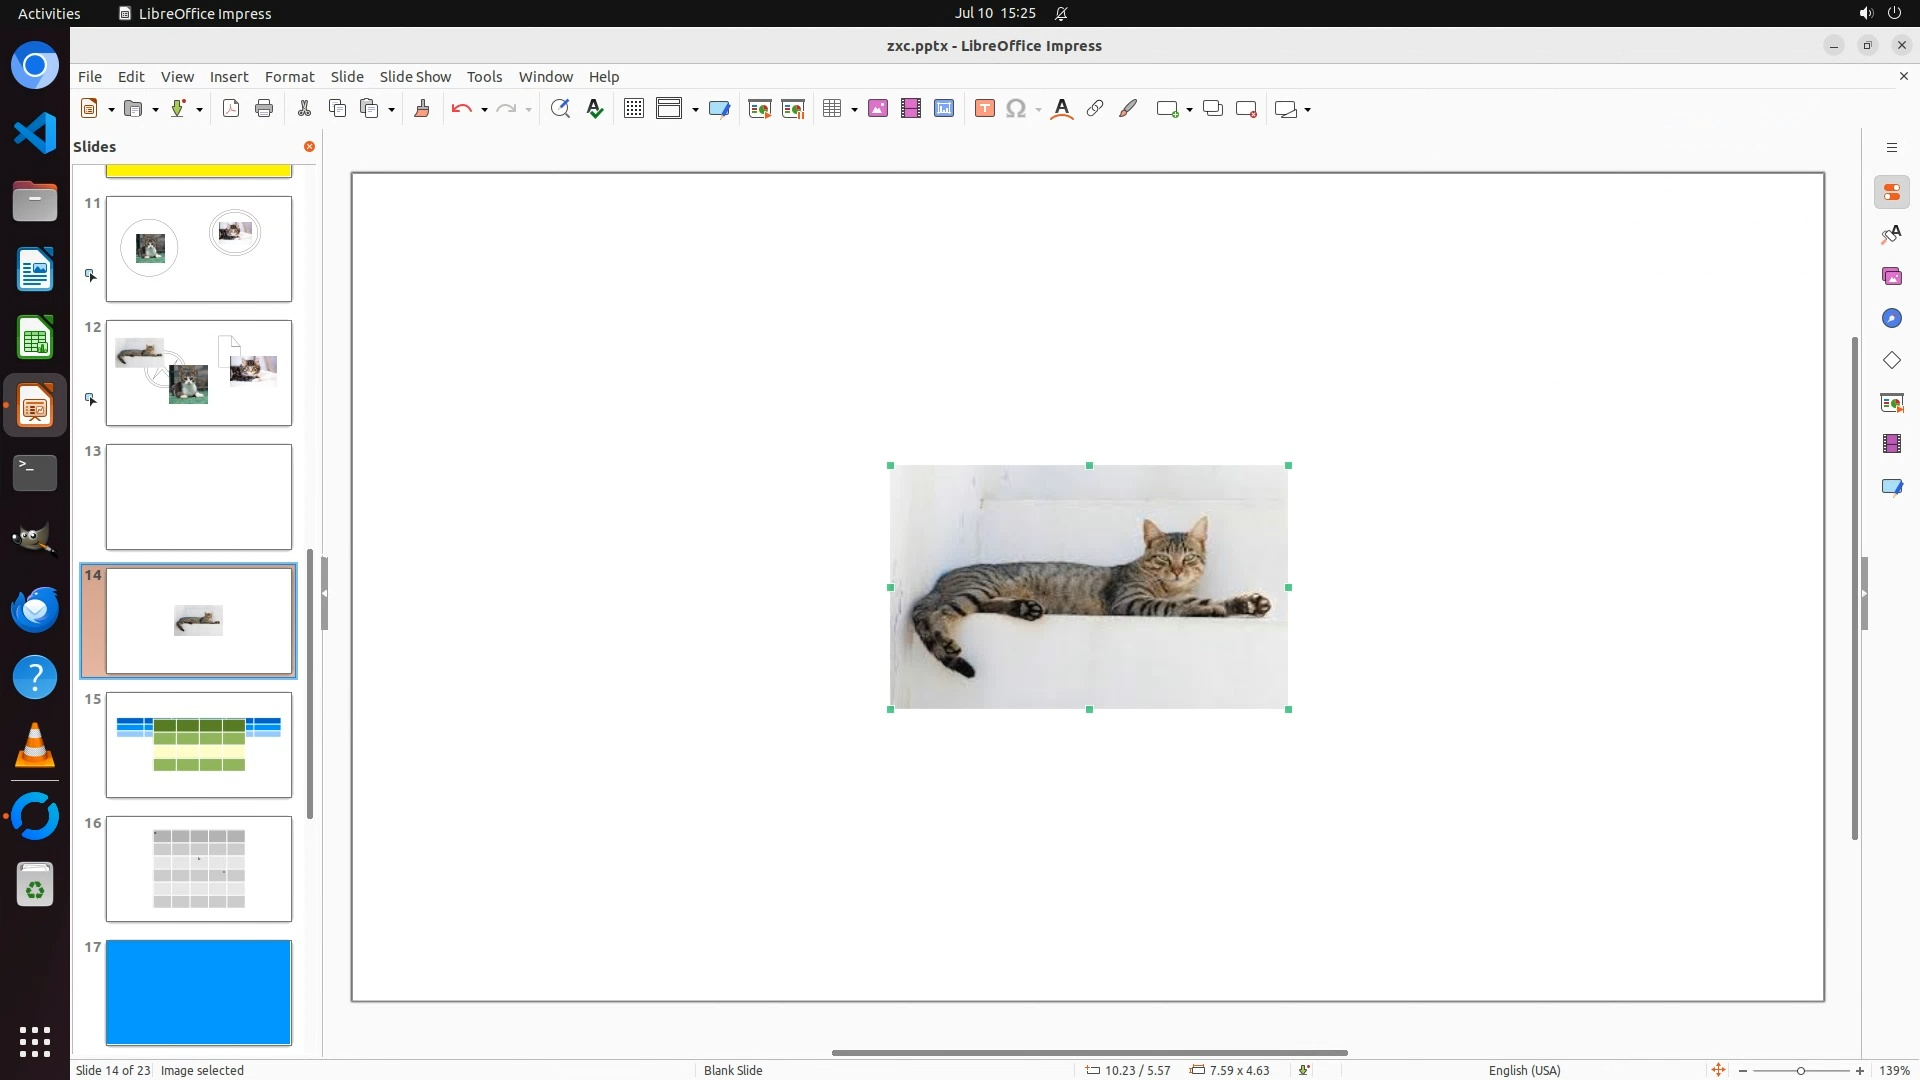
Task: Click the zoom slider in status bar
Action: point(1800,1071)
